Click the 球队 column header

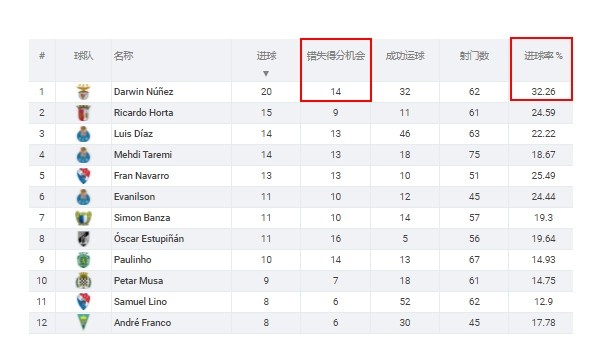pyautogui.click(x=83, y=56)
